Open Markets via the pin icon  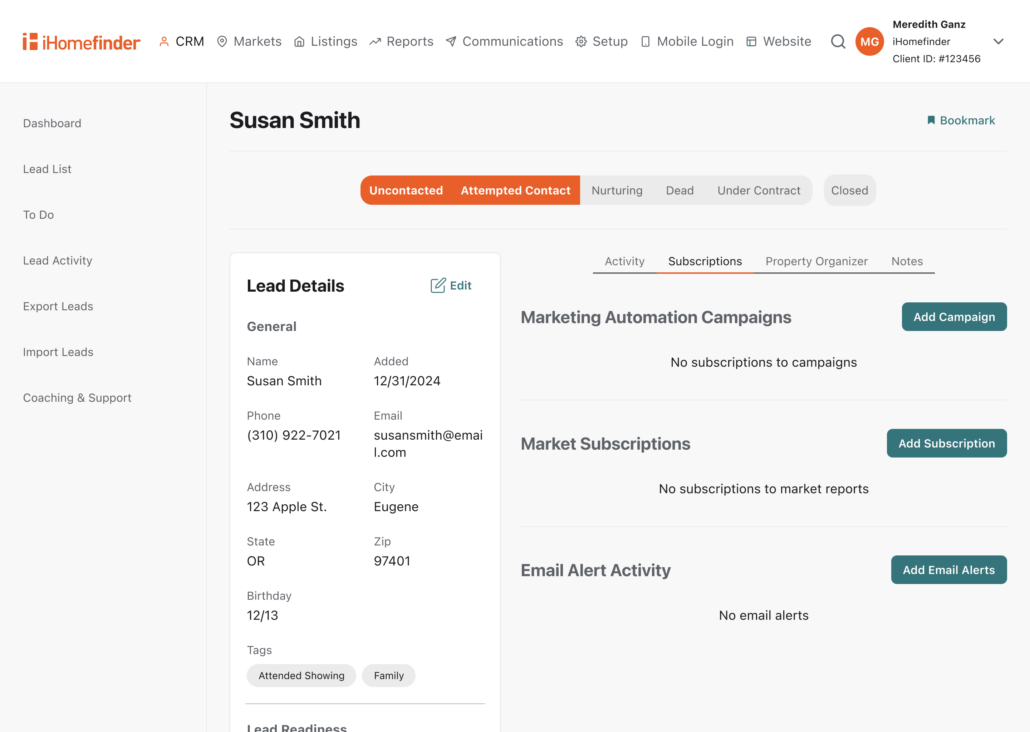point(222,42)
